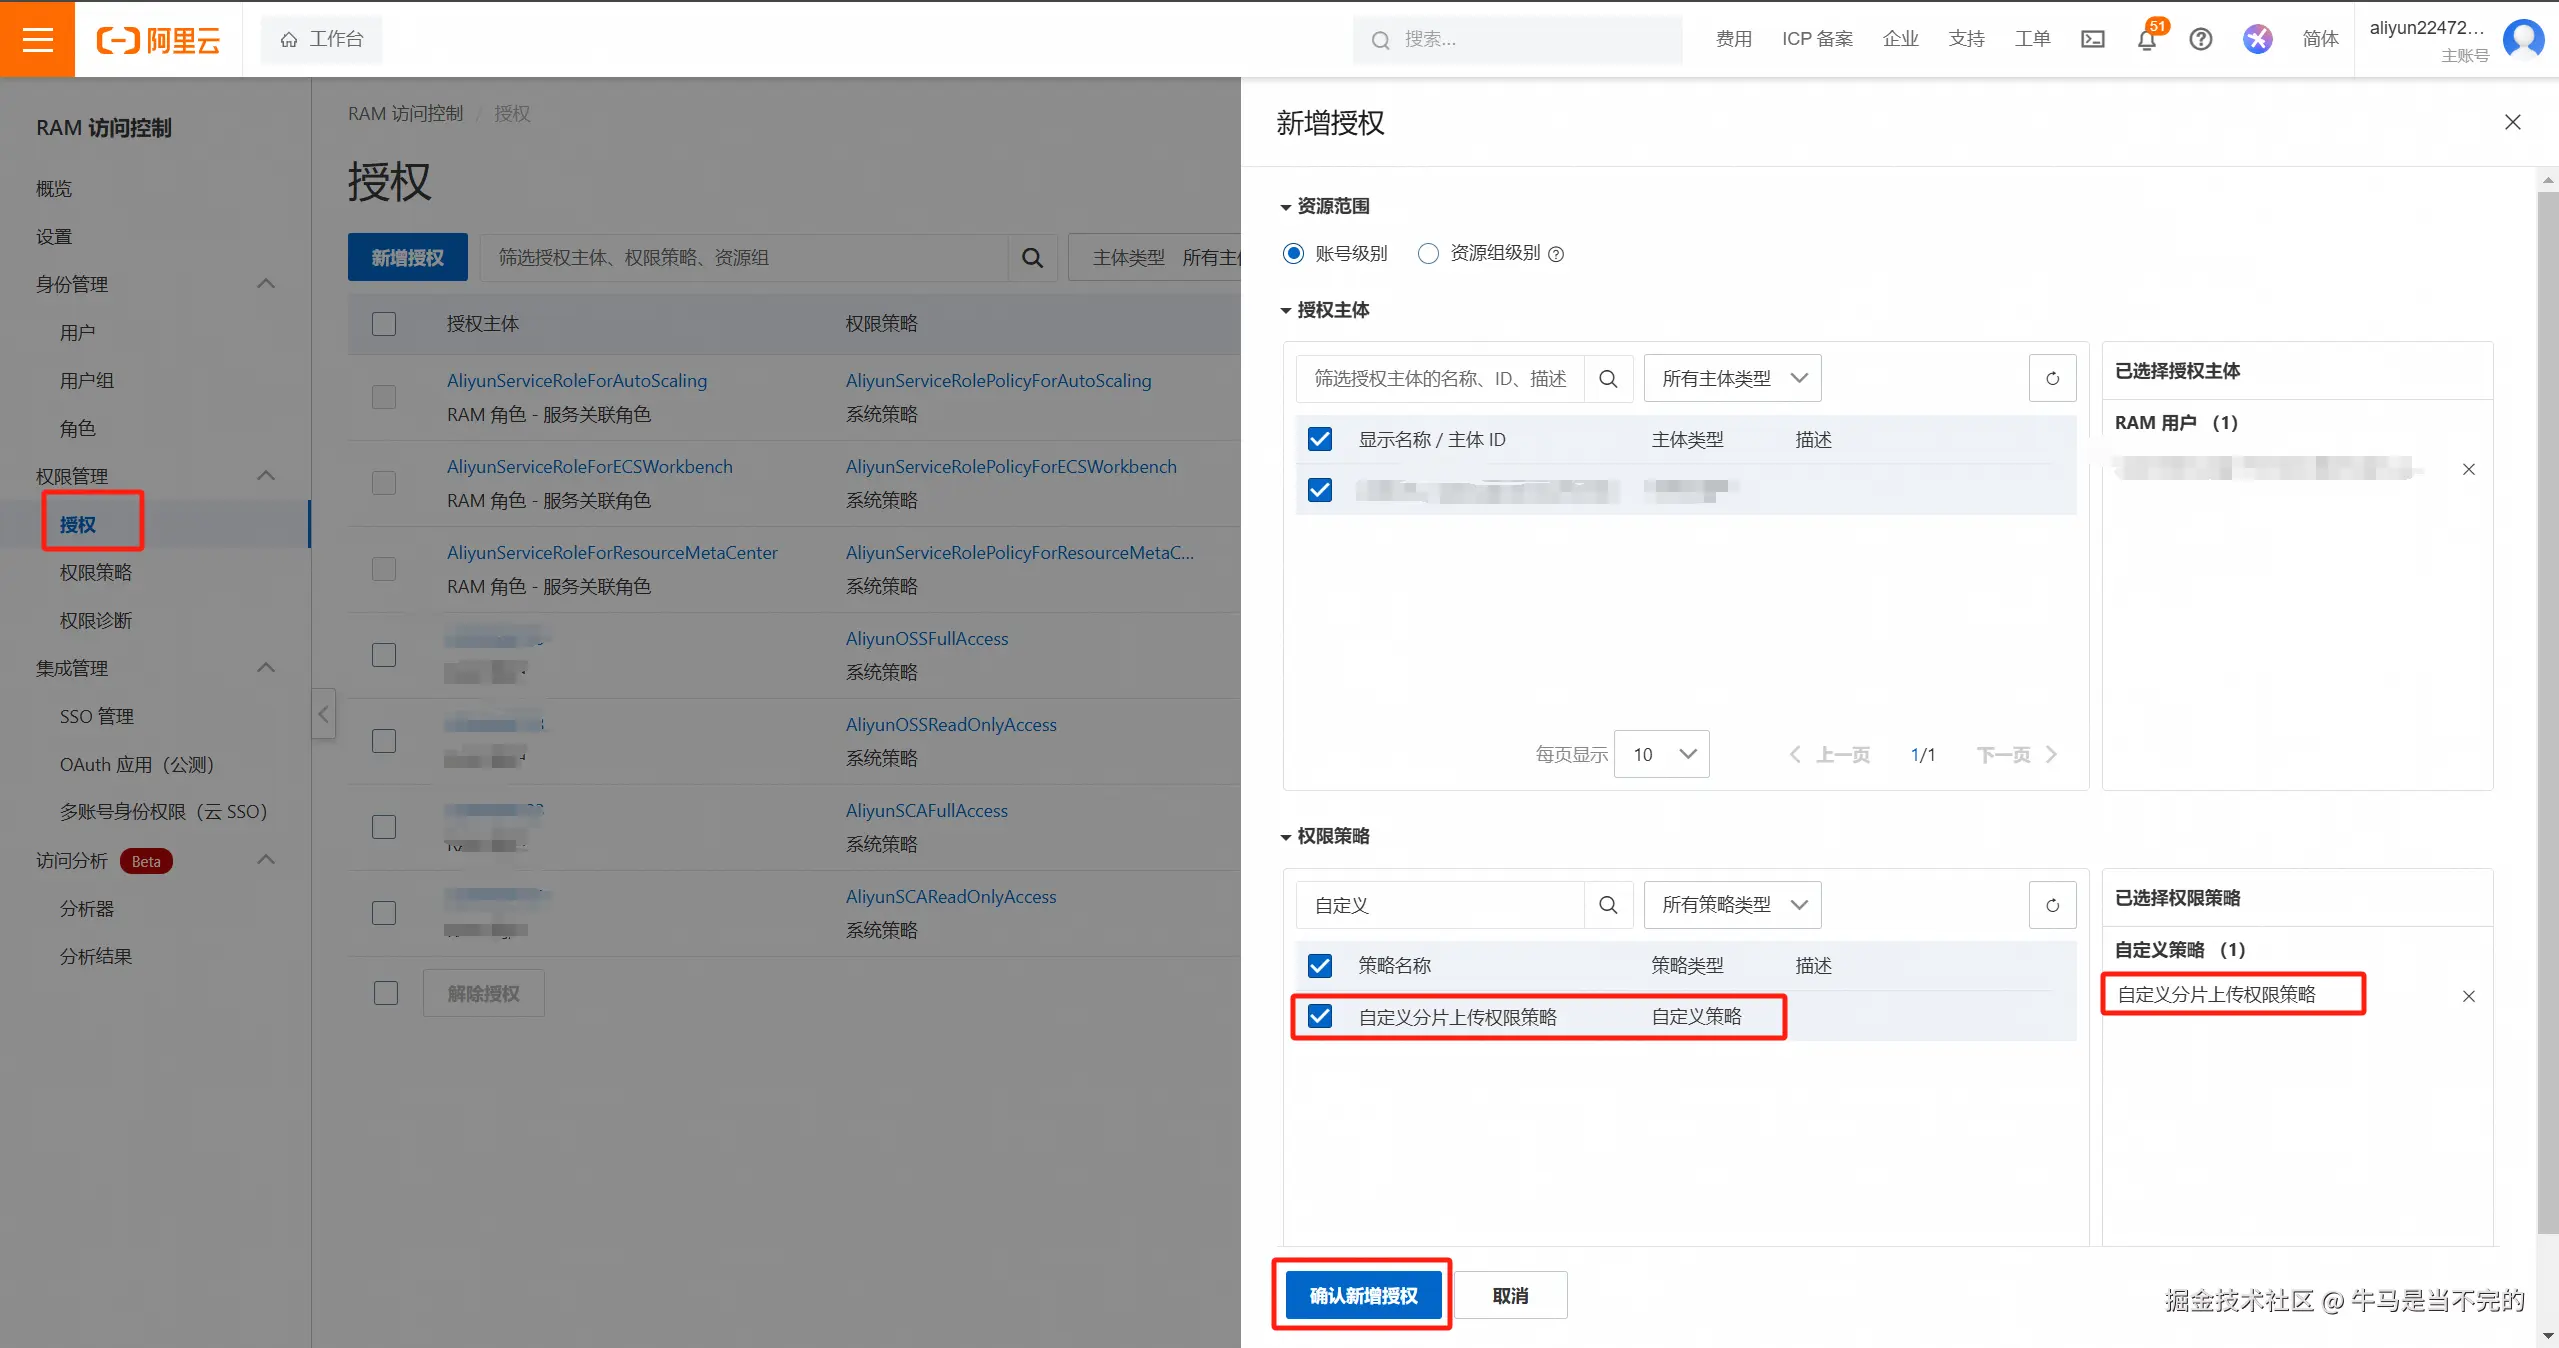Go to 用户组 in the sidebar

(x=86, y=380)
